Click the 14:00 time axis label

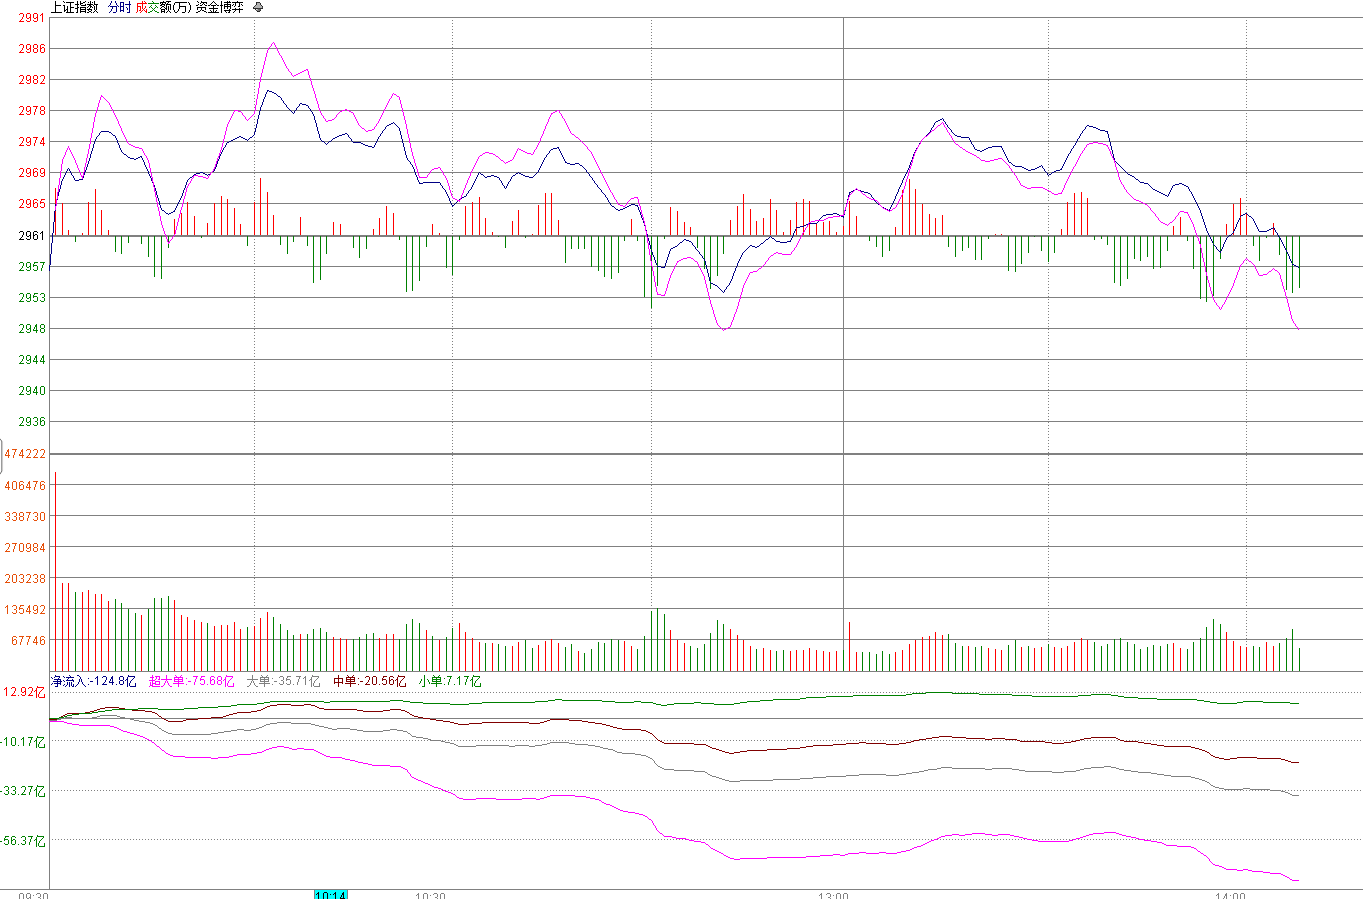pos(1229,894)
